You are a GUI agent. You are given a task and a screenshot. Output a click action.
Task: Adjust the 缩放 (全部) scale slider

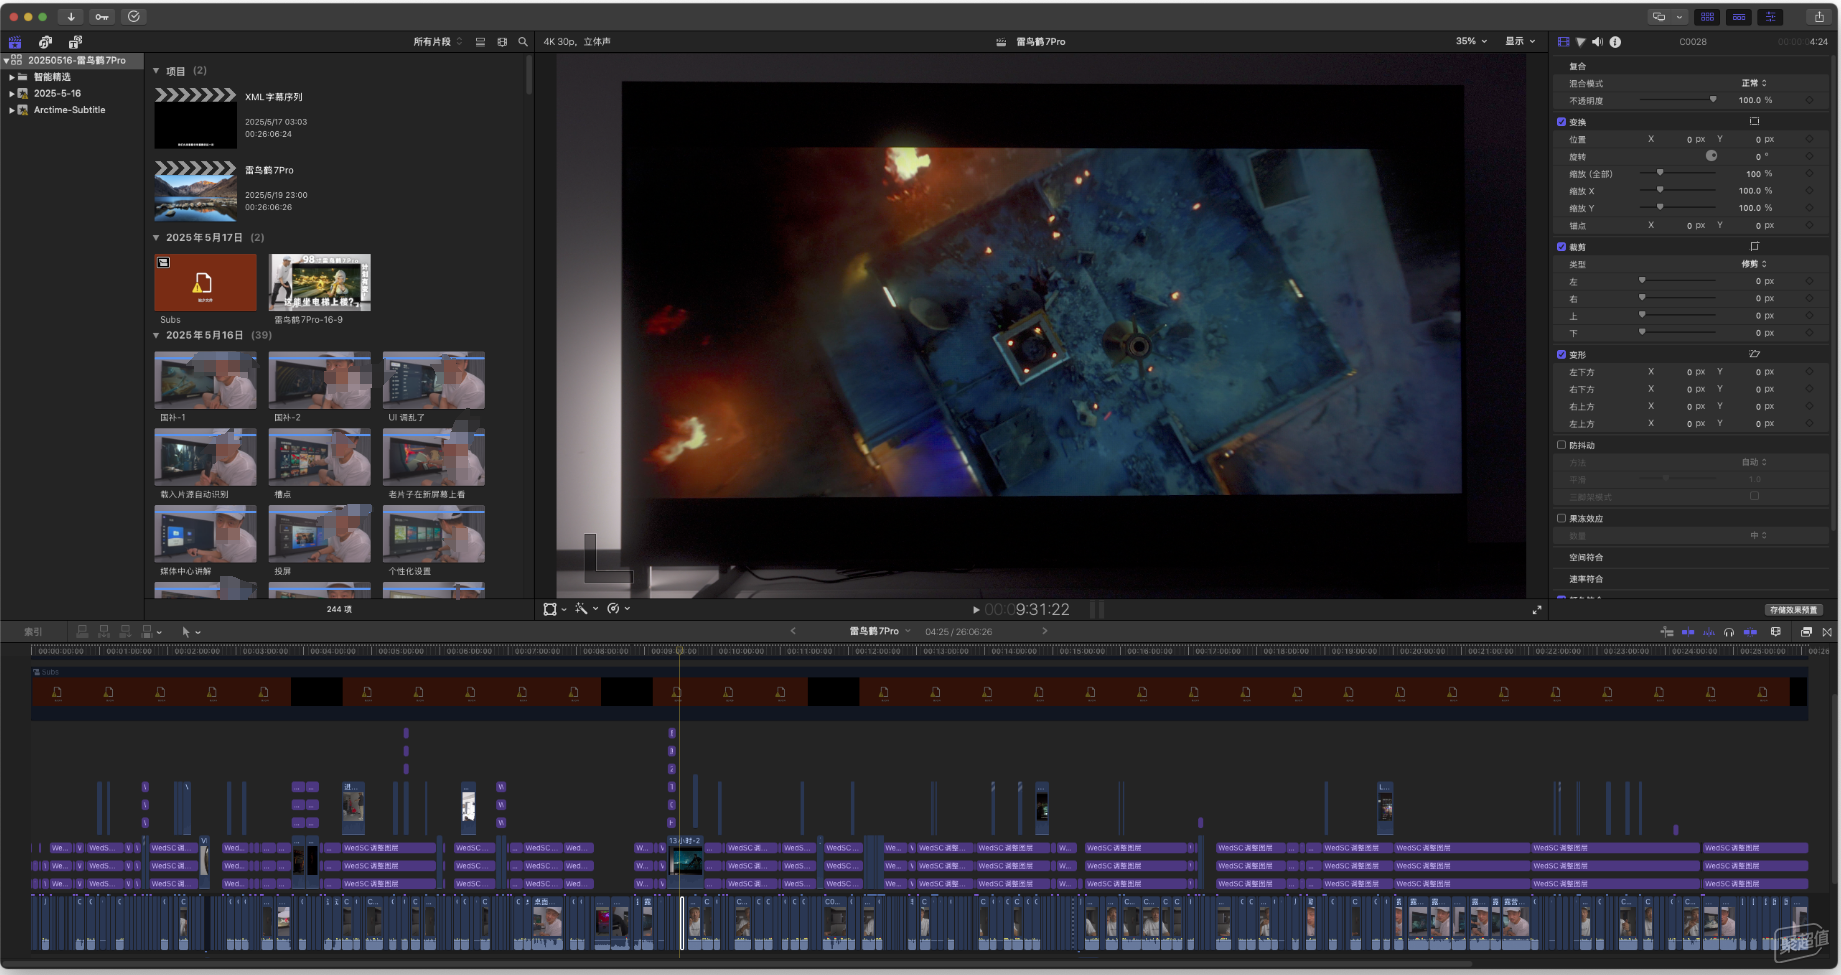coord(1678,173)
